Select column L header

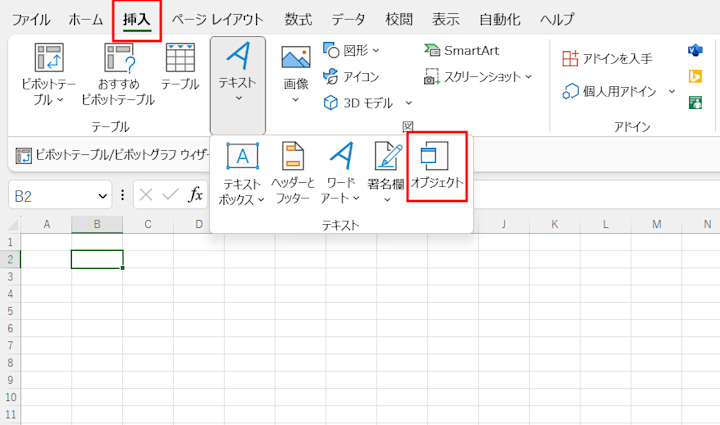click(606, 224)
